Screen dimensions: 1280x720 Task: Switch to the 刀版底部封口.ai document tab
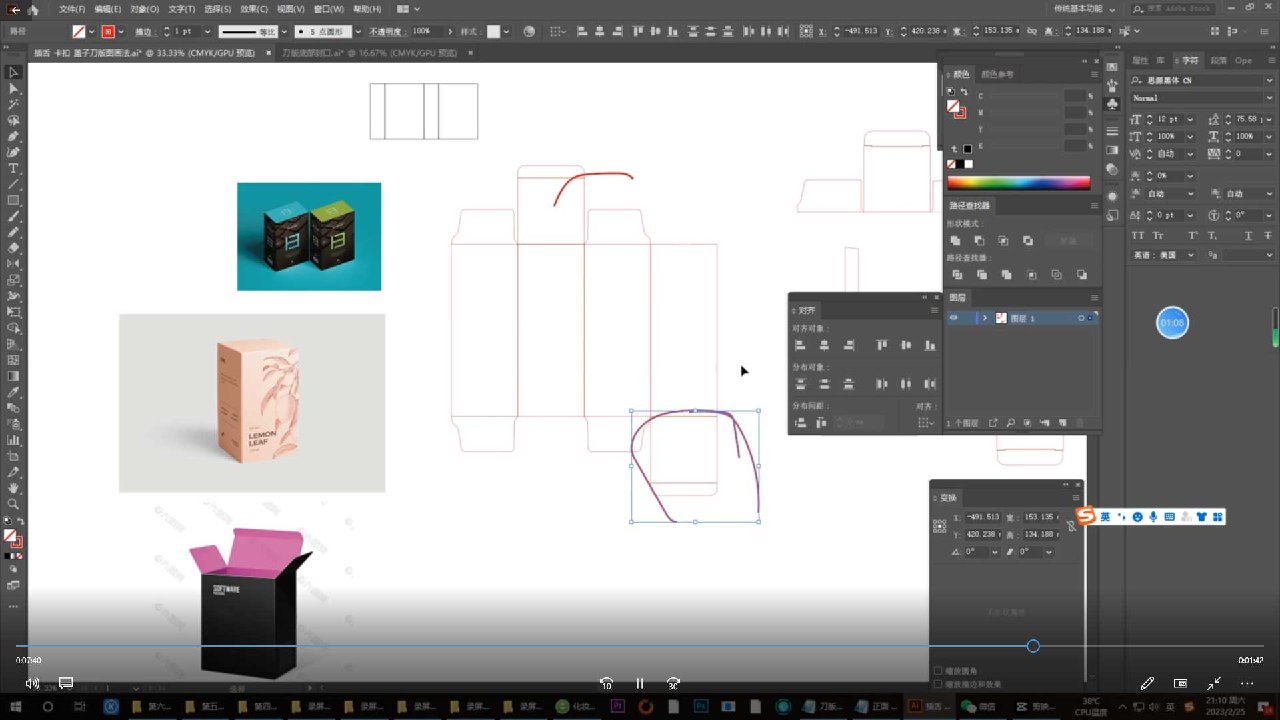pos(338,52)
